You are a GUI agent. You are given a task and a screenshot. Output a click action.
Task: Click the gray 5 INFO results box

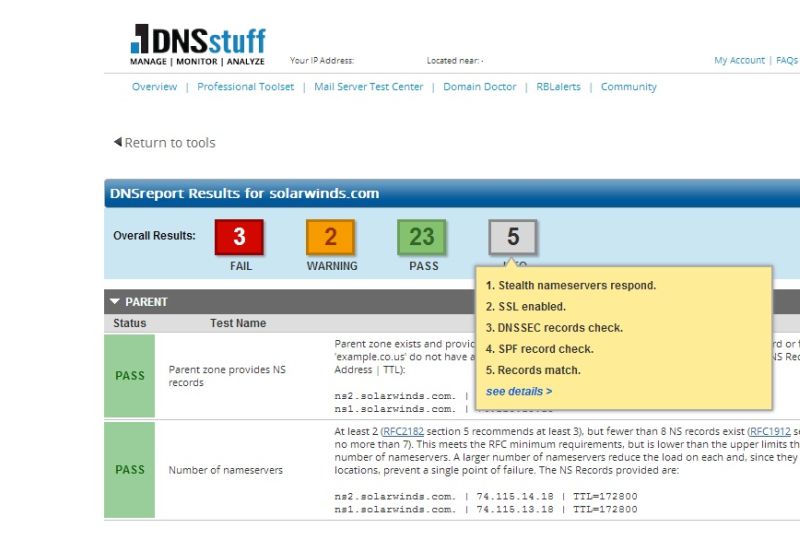tap(513, 237)
